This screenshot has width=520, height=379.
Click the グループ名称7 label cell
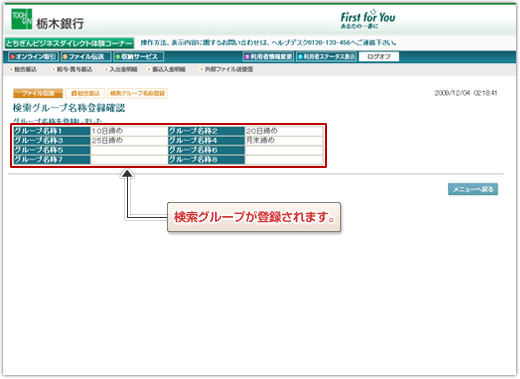[52, 160]
